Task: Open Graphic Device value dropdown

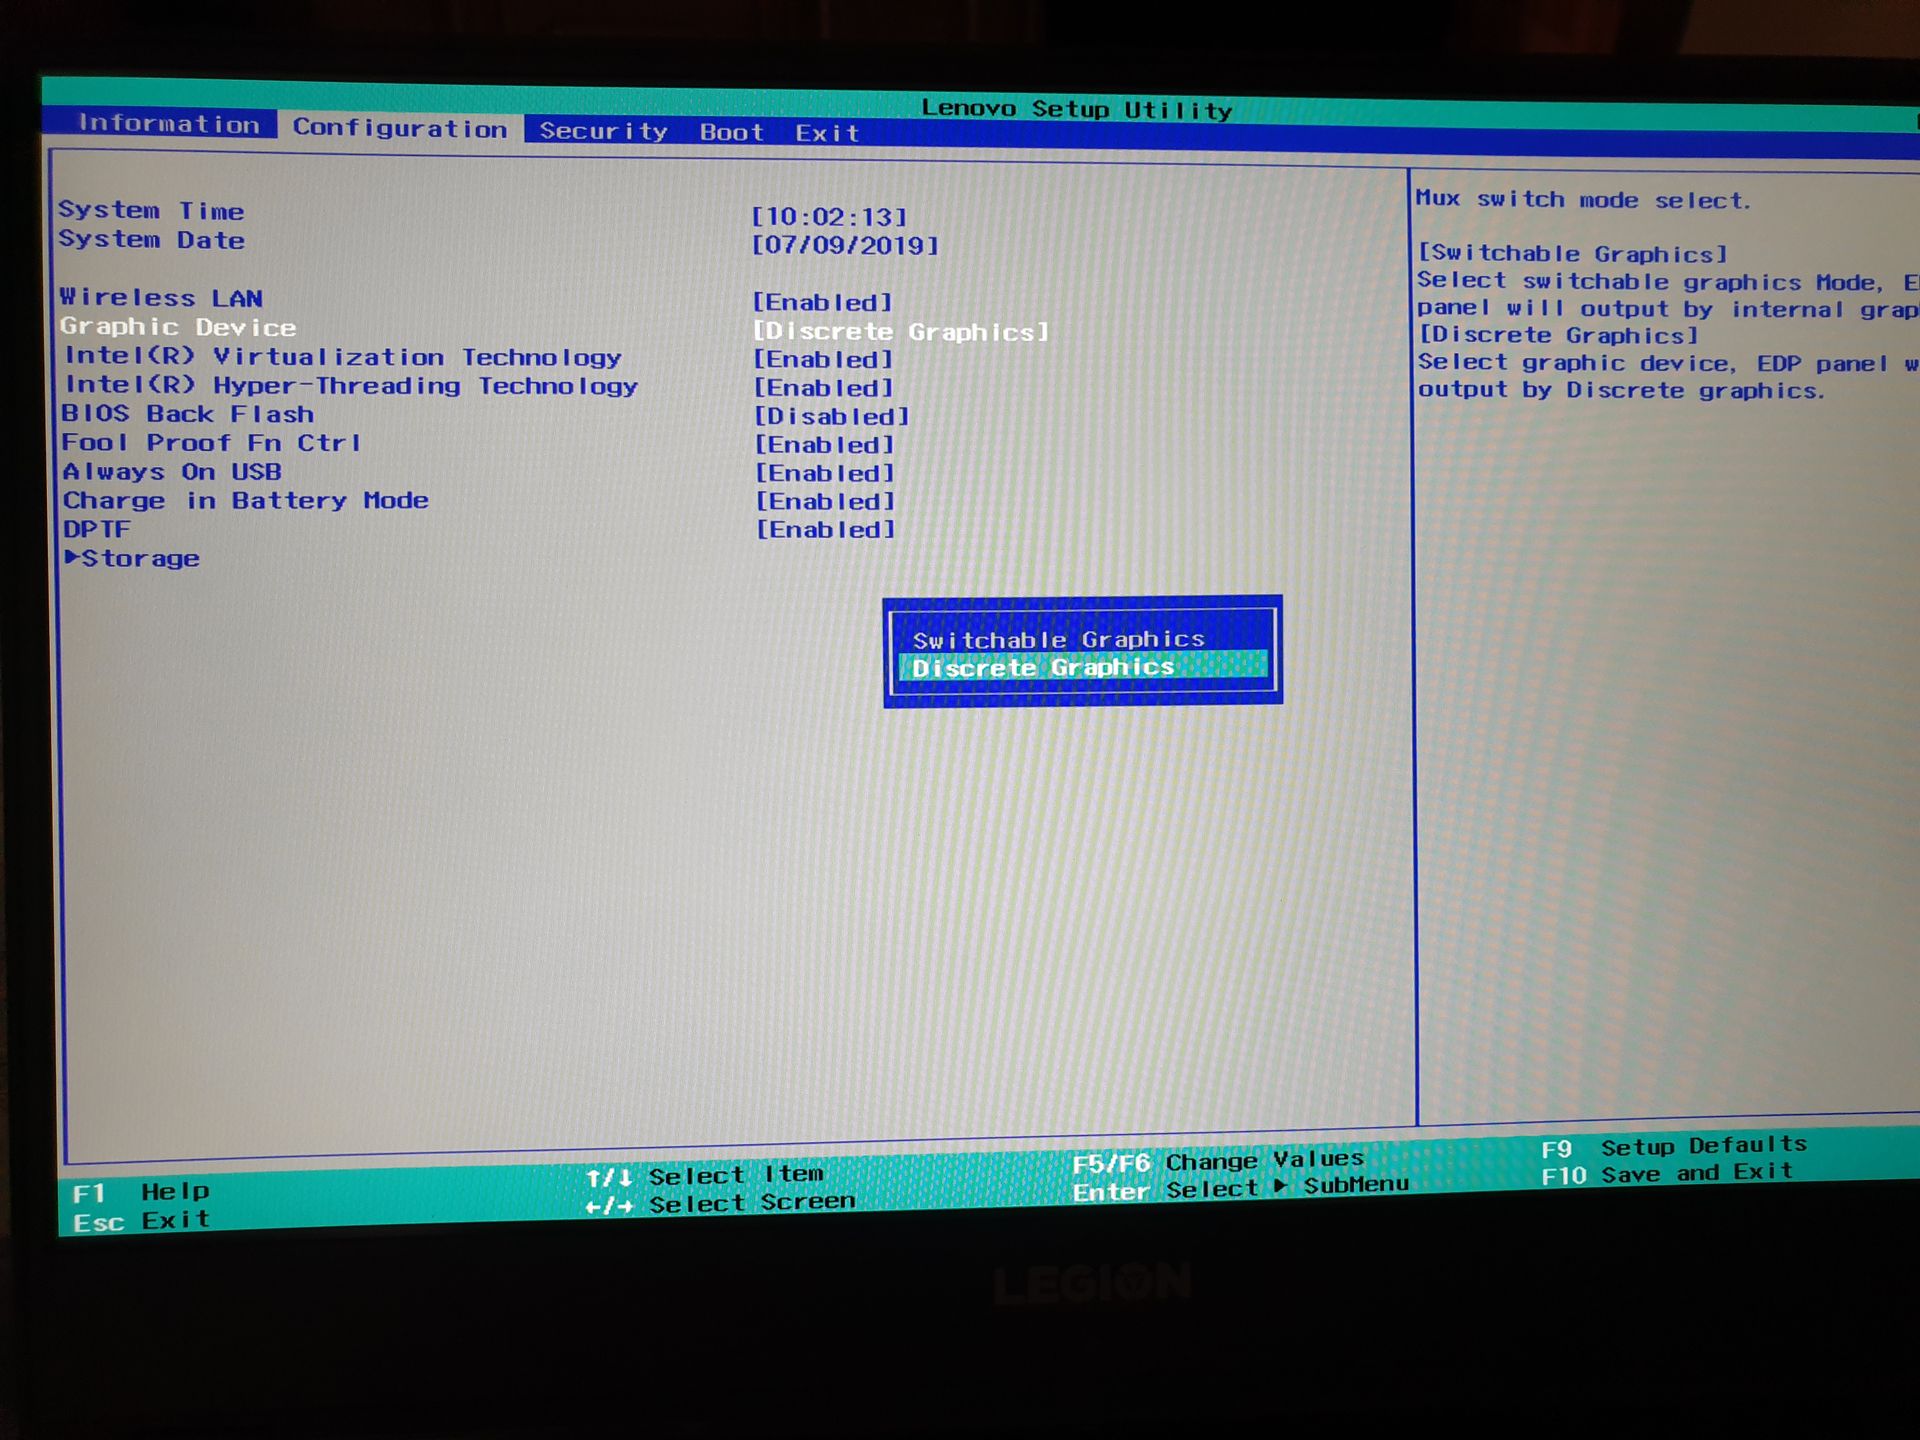Action: tap(900, 331)
